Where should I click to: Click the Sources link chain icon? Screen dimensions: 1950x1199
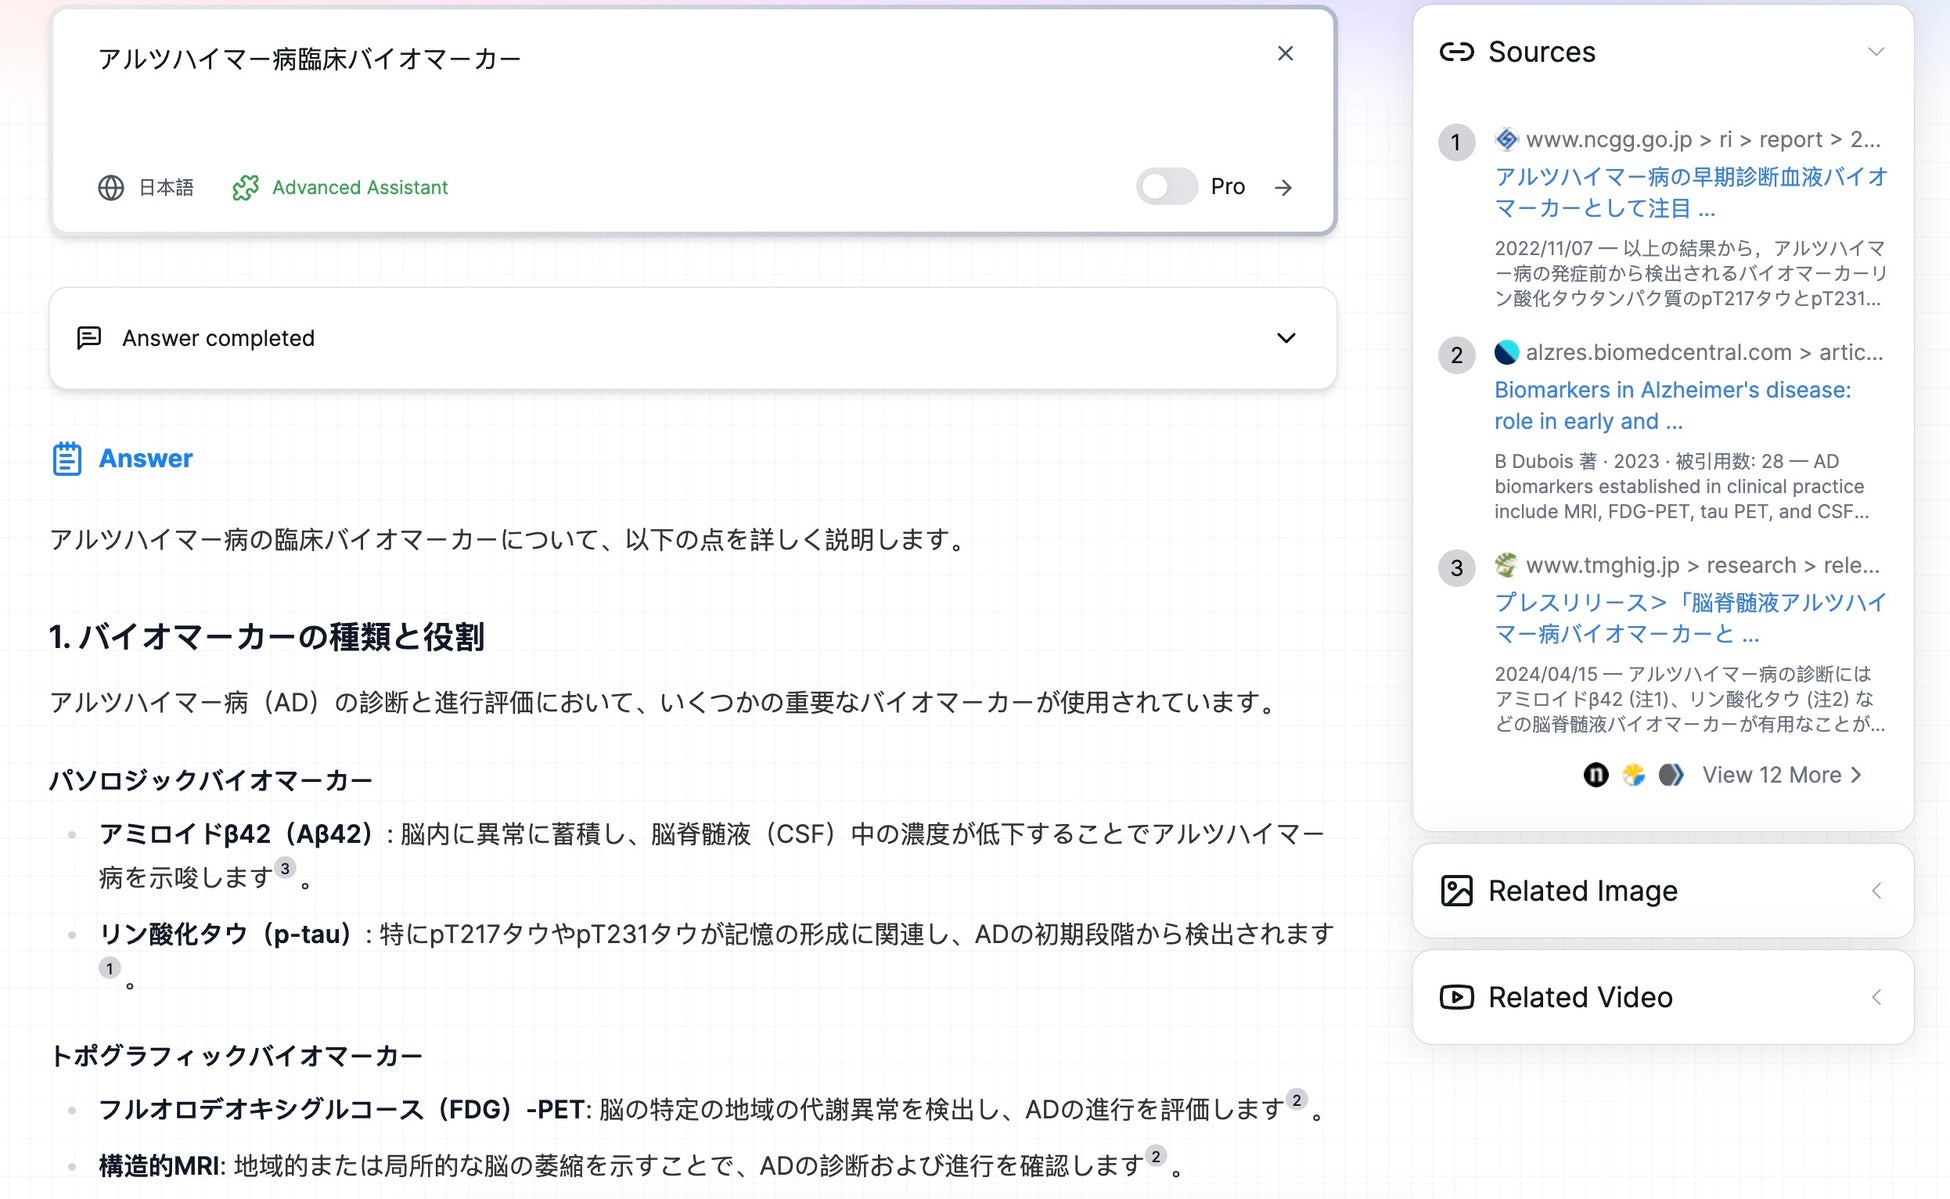(x=1456, y=52)
